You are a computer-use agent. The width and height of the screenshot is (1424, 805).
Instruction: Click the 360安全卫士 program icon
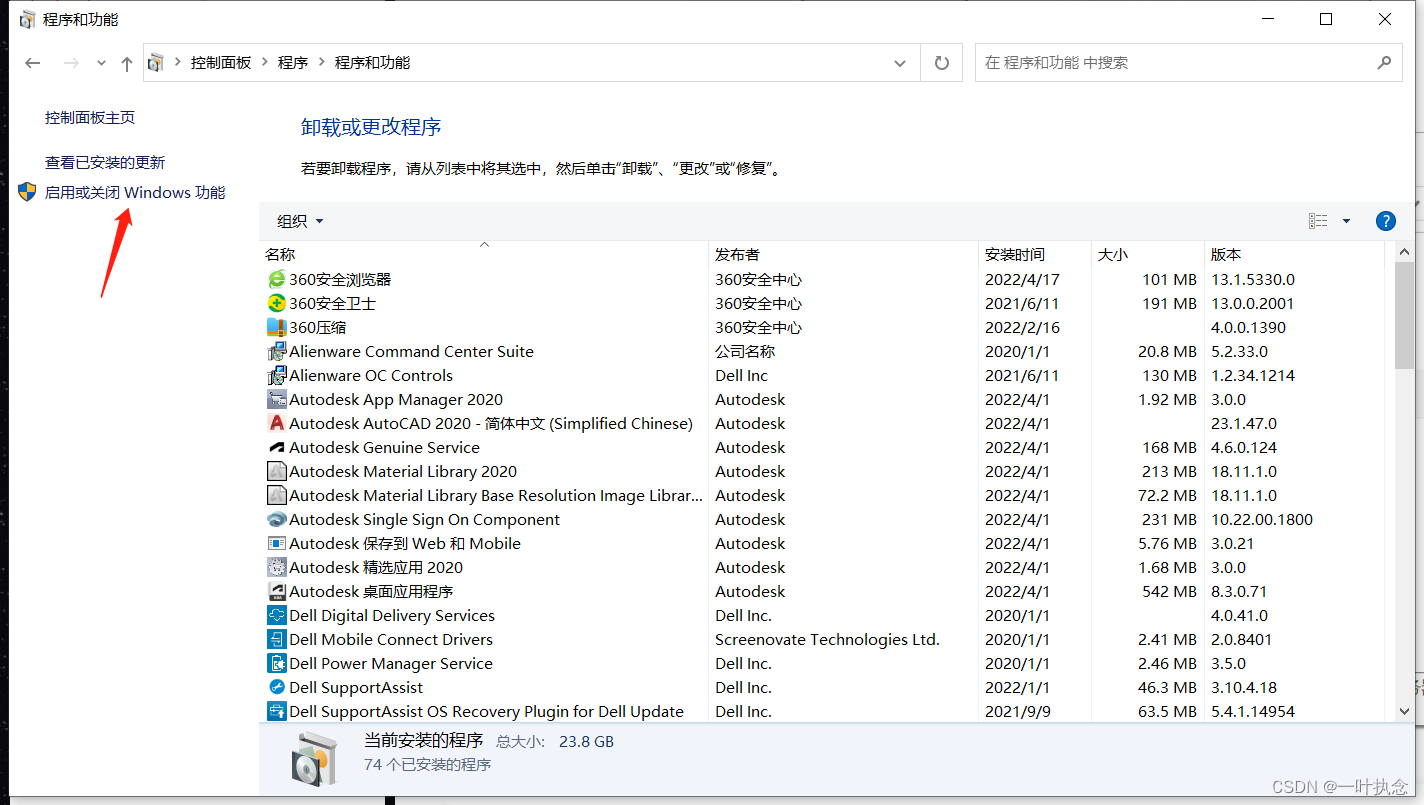pos(276,304)
